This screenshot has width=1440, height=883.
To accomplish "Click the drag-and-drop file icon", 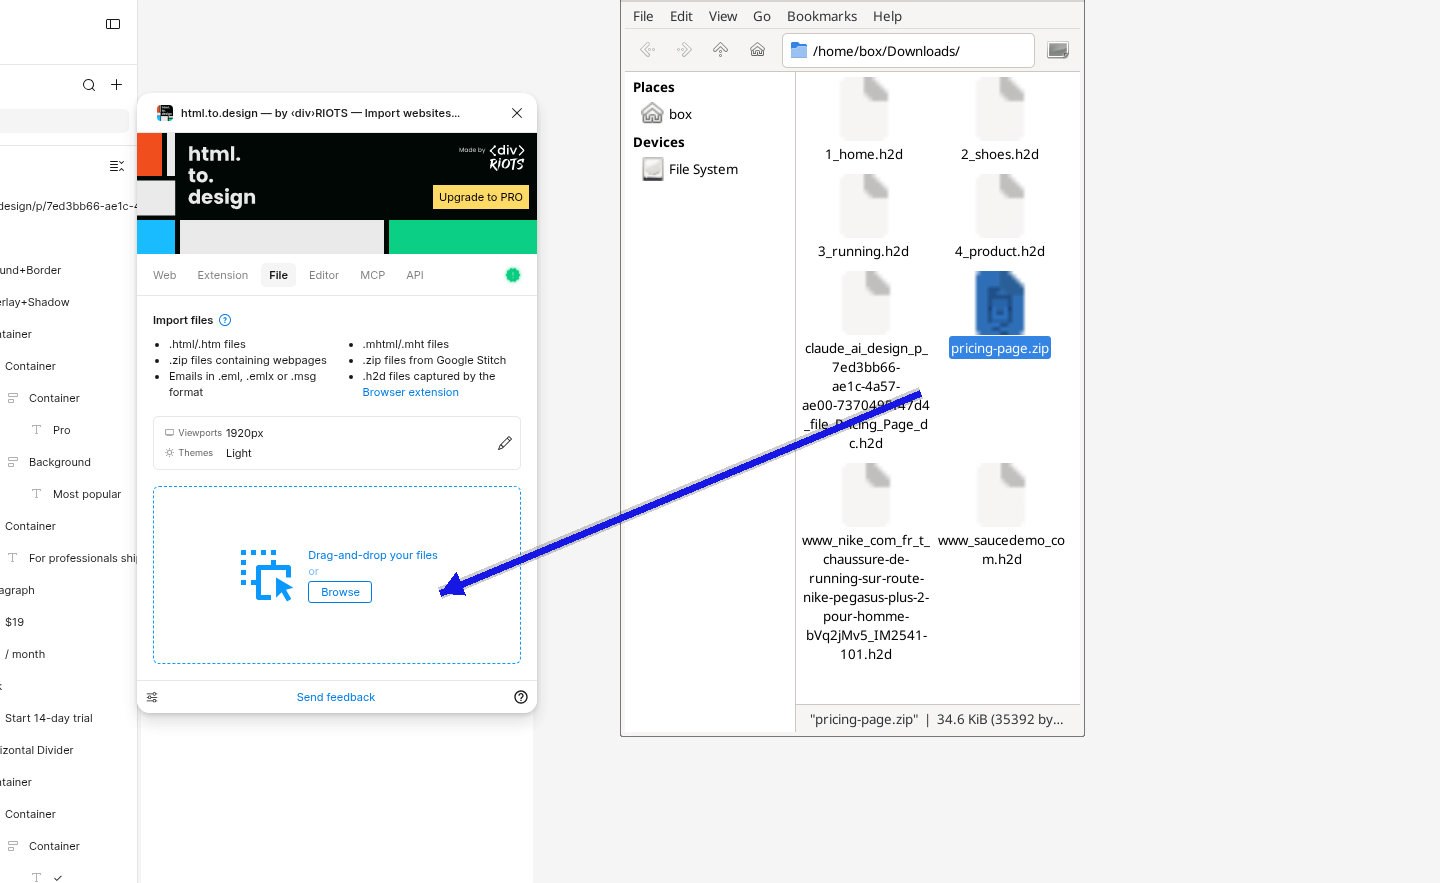I will point(267,575).
